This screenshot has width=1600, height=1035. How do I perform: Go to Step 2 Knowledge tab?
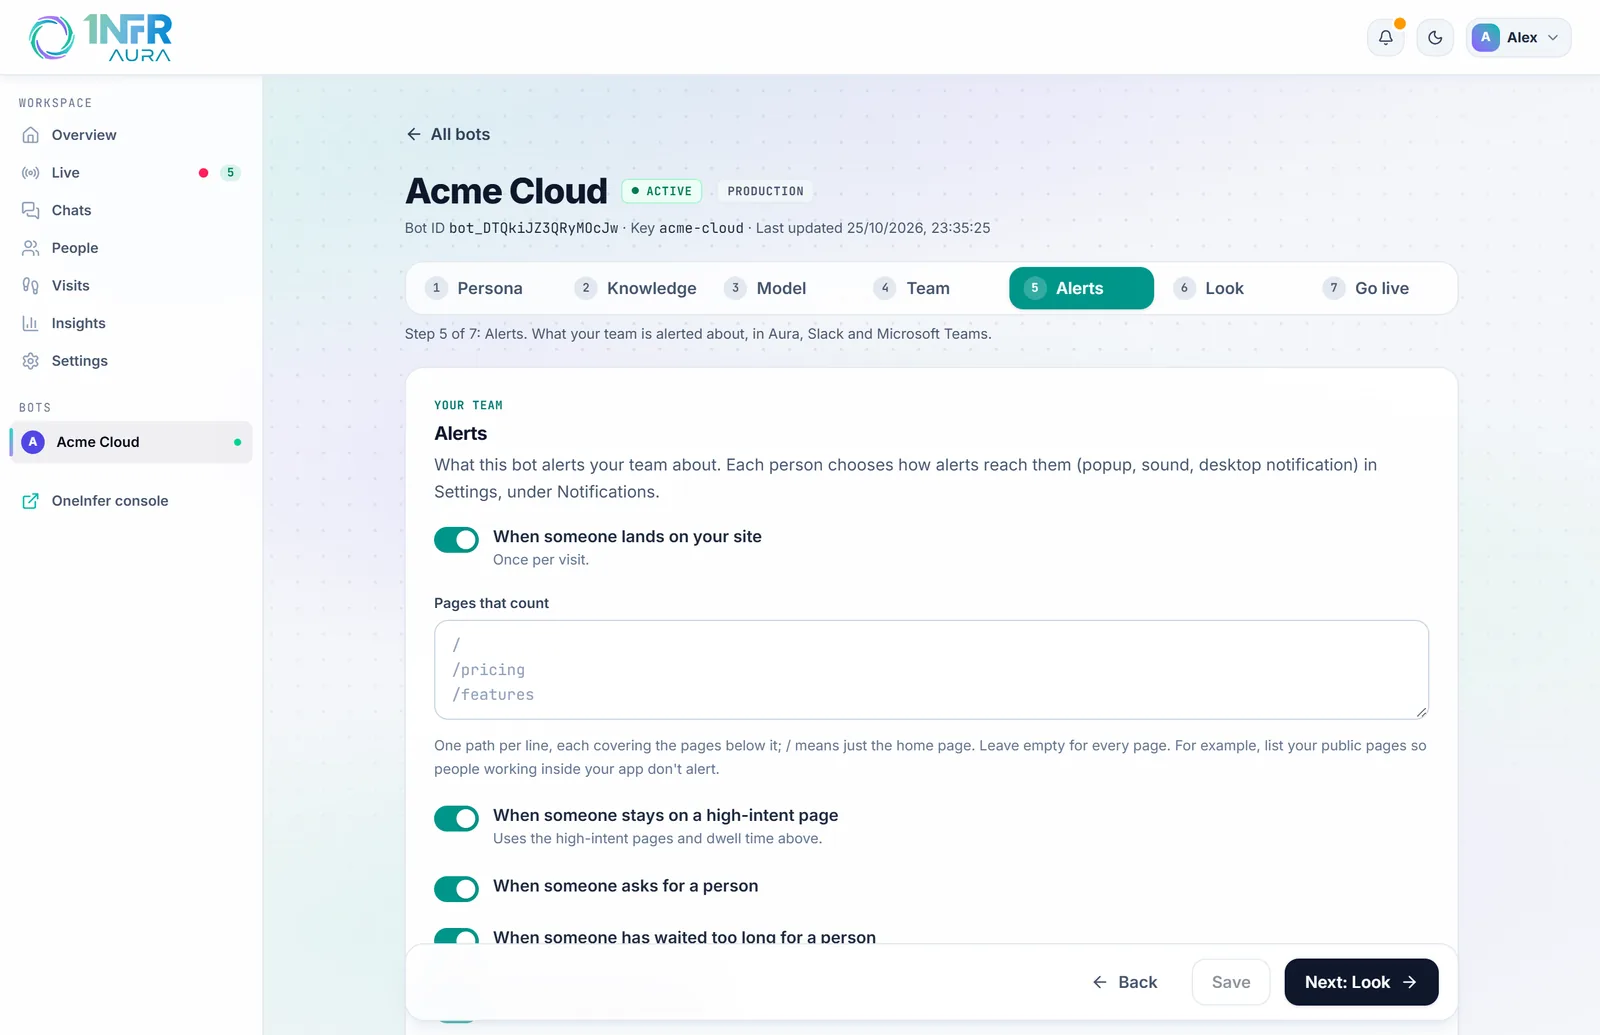tap(634, 288)
